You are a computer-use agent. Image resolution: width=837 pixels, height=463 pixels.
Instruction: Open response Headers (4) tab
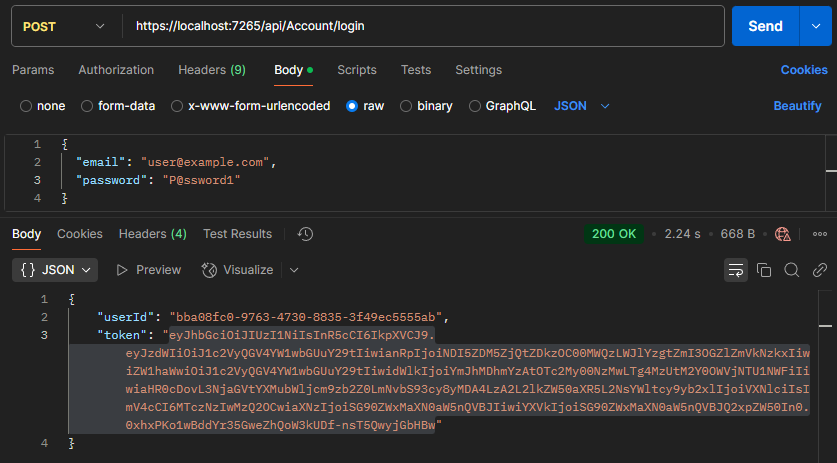pos(153,234)
